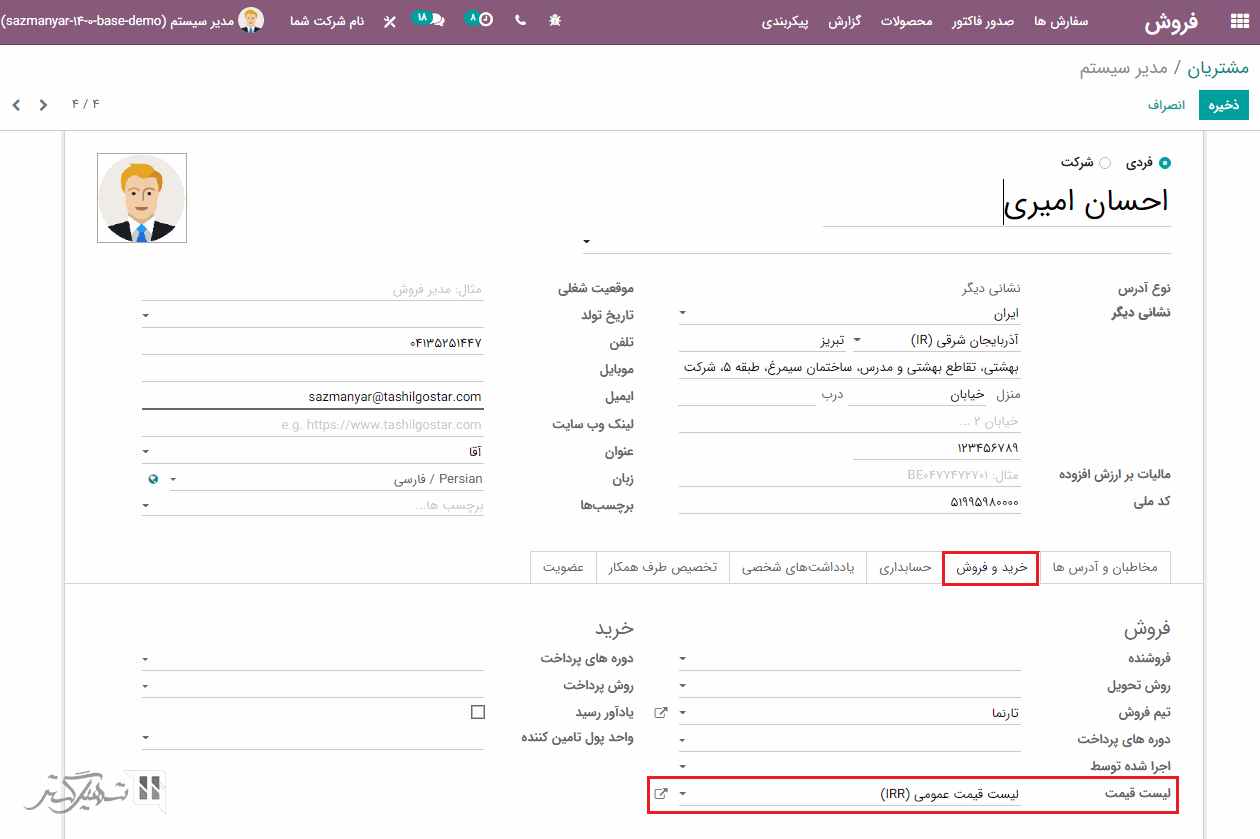Open external link for لیست قیمت
Image resolution: width=1260 pixels, height=839 pixels.
pyautogui.click(x=660, y=794)
